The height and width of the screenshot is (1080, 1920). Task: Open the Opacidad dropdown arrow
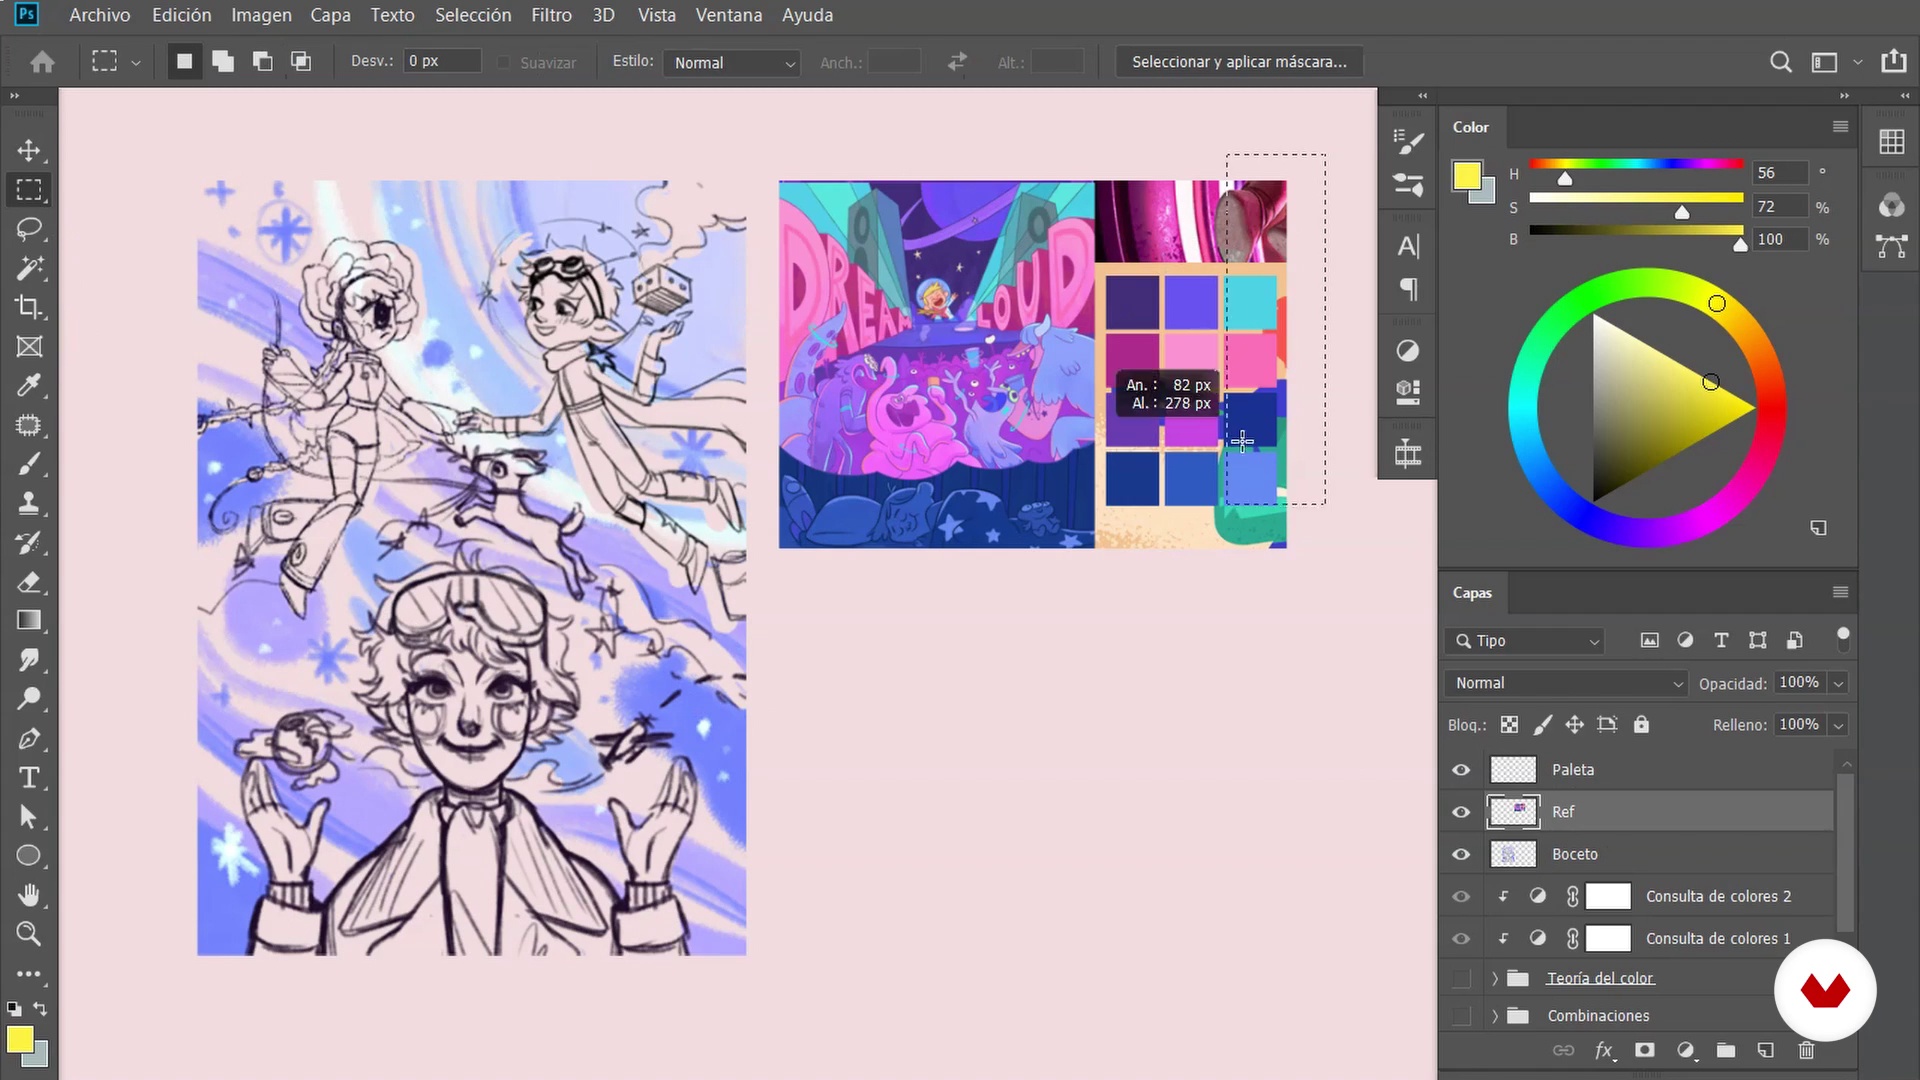(1838, 683)
